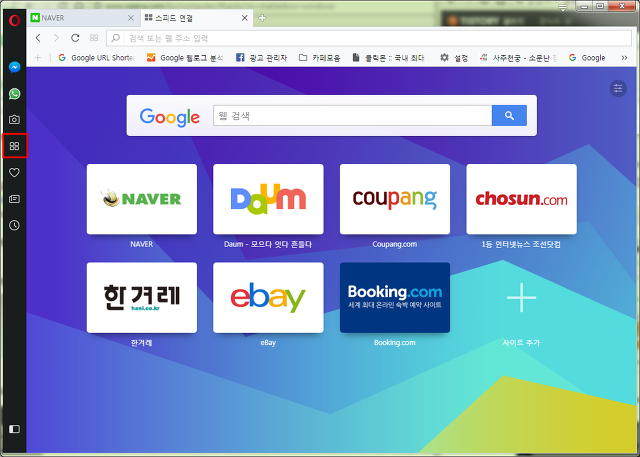Reload the page
640x457 pixels.
point(75,38)
